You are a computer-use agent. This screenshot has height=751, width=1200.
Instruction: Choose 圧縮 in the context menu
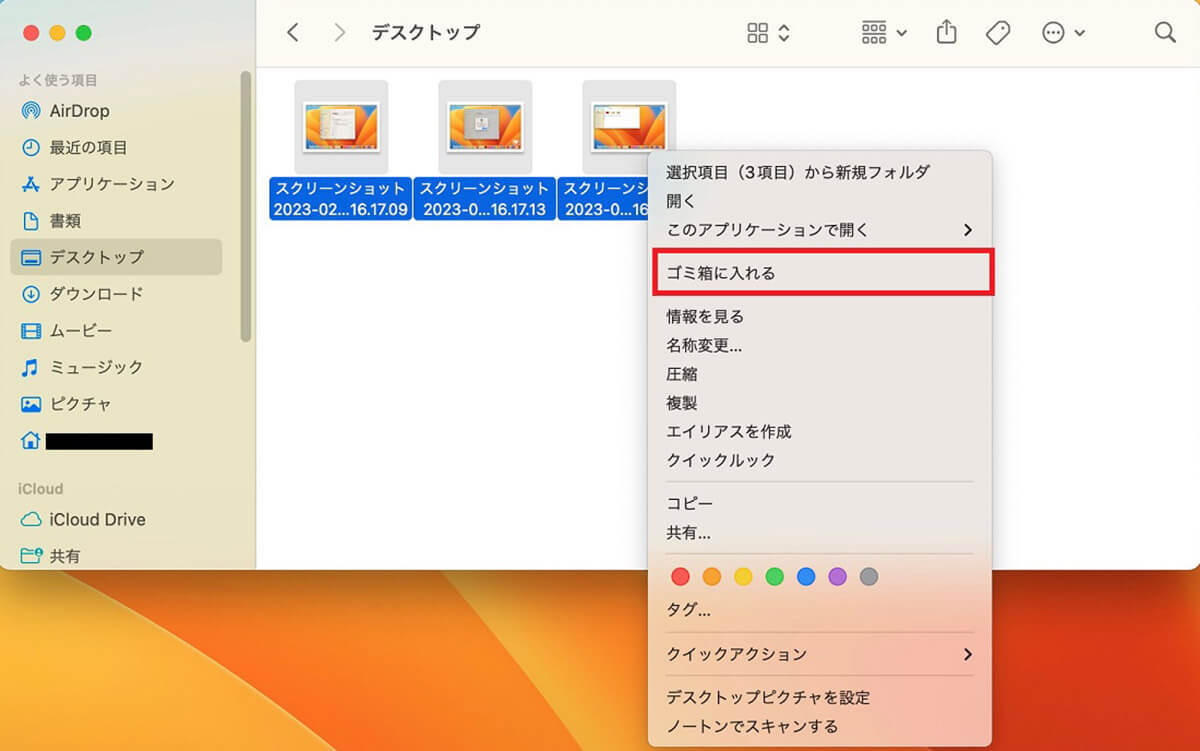820,374
